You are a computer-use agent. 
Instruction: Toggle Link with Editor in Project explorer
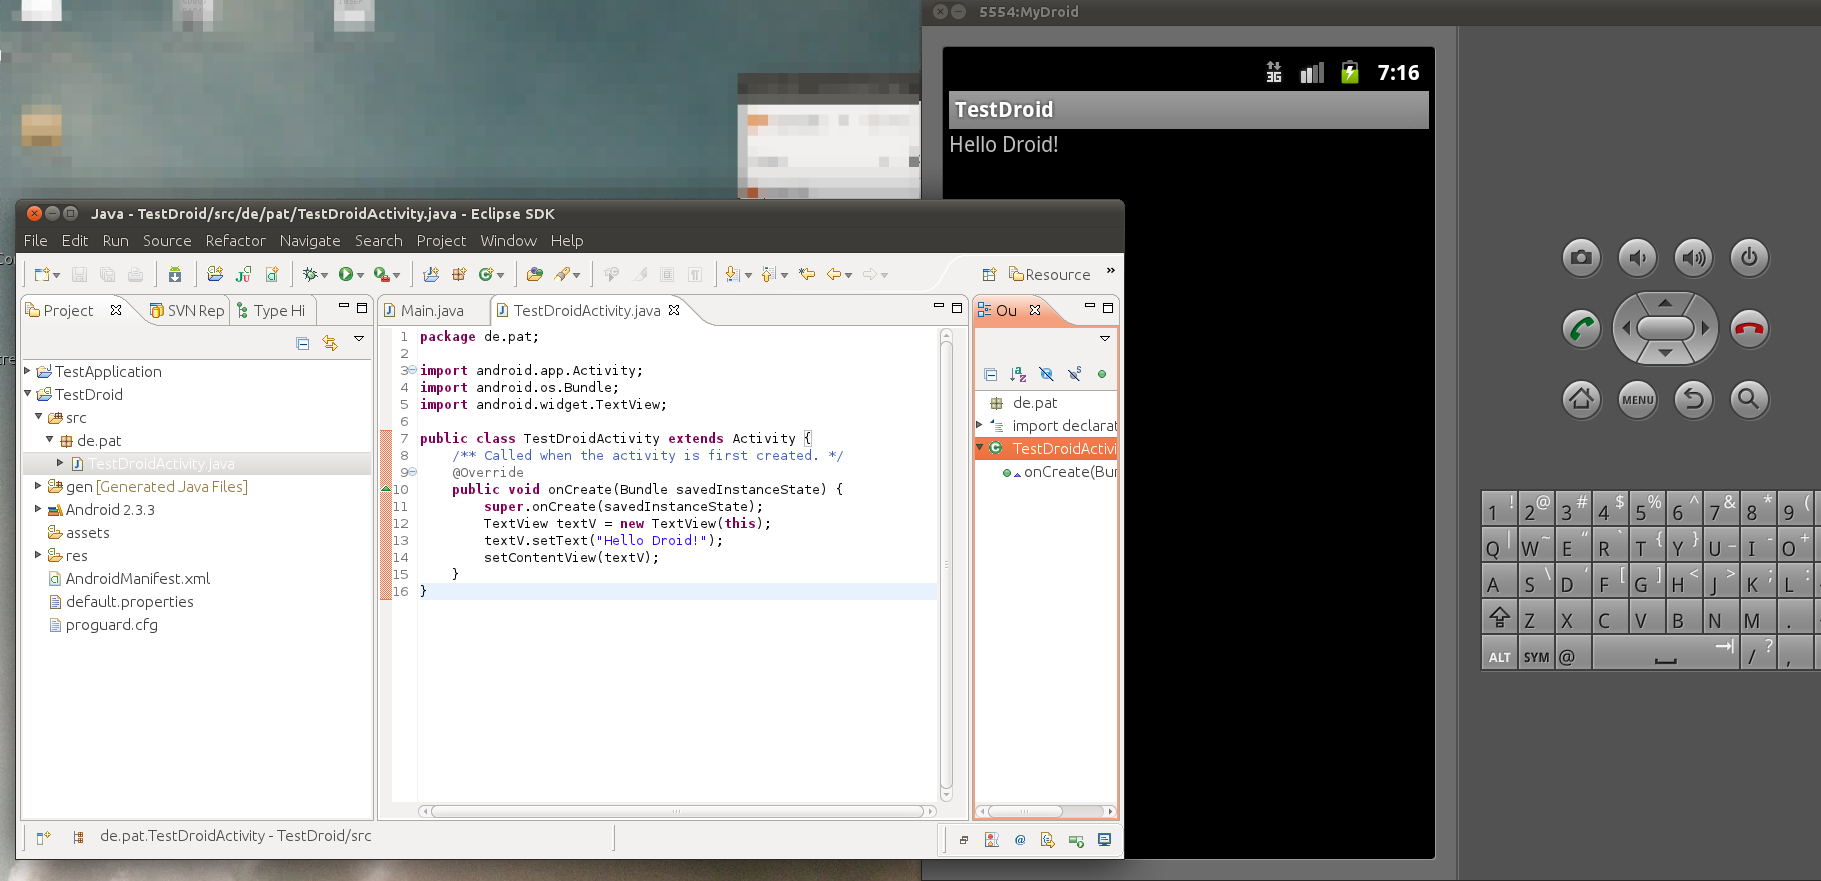[330, 343]
